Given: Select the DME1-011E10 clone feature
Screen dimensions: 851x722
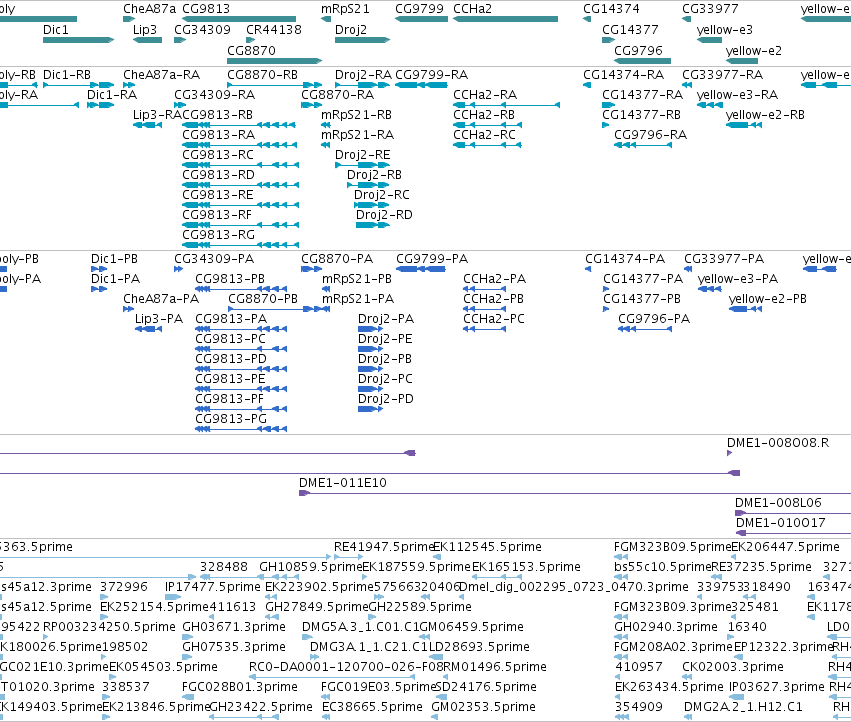Looking at the screenshot, I should tap(575, 493).
